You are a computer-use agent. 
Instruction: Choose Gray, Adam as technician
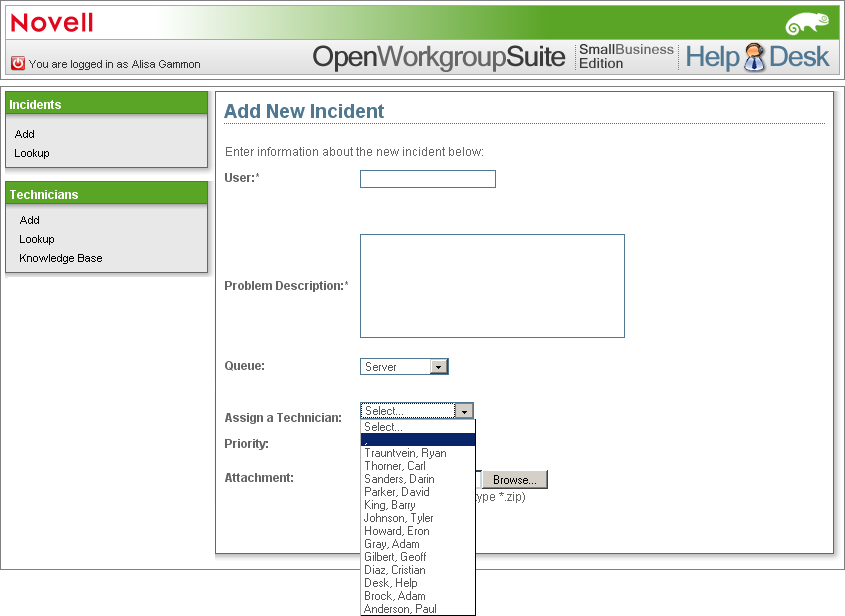[x=418, y=544]
